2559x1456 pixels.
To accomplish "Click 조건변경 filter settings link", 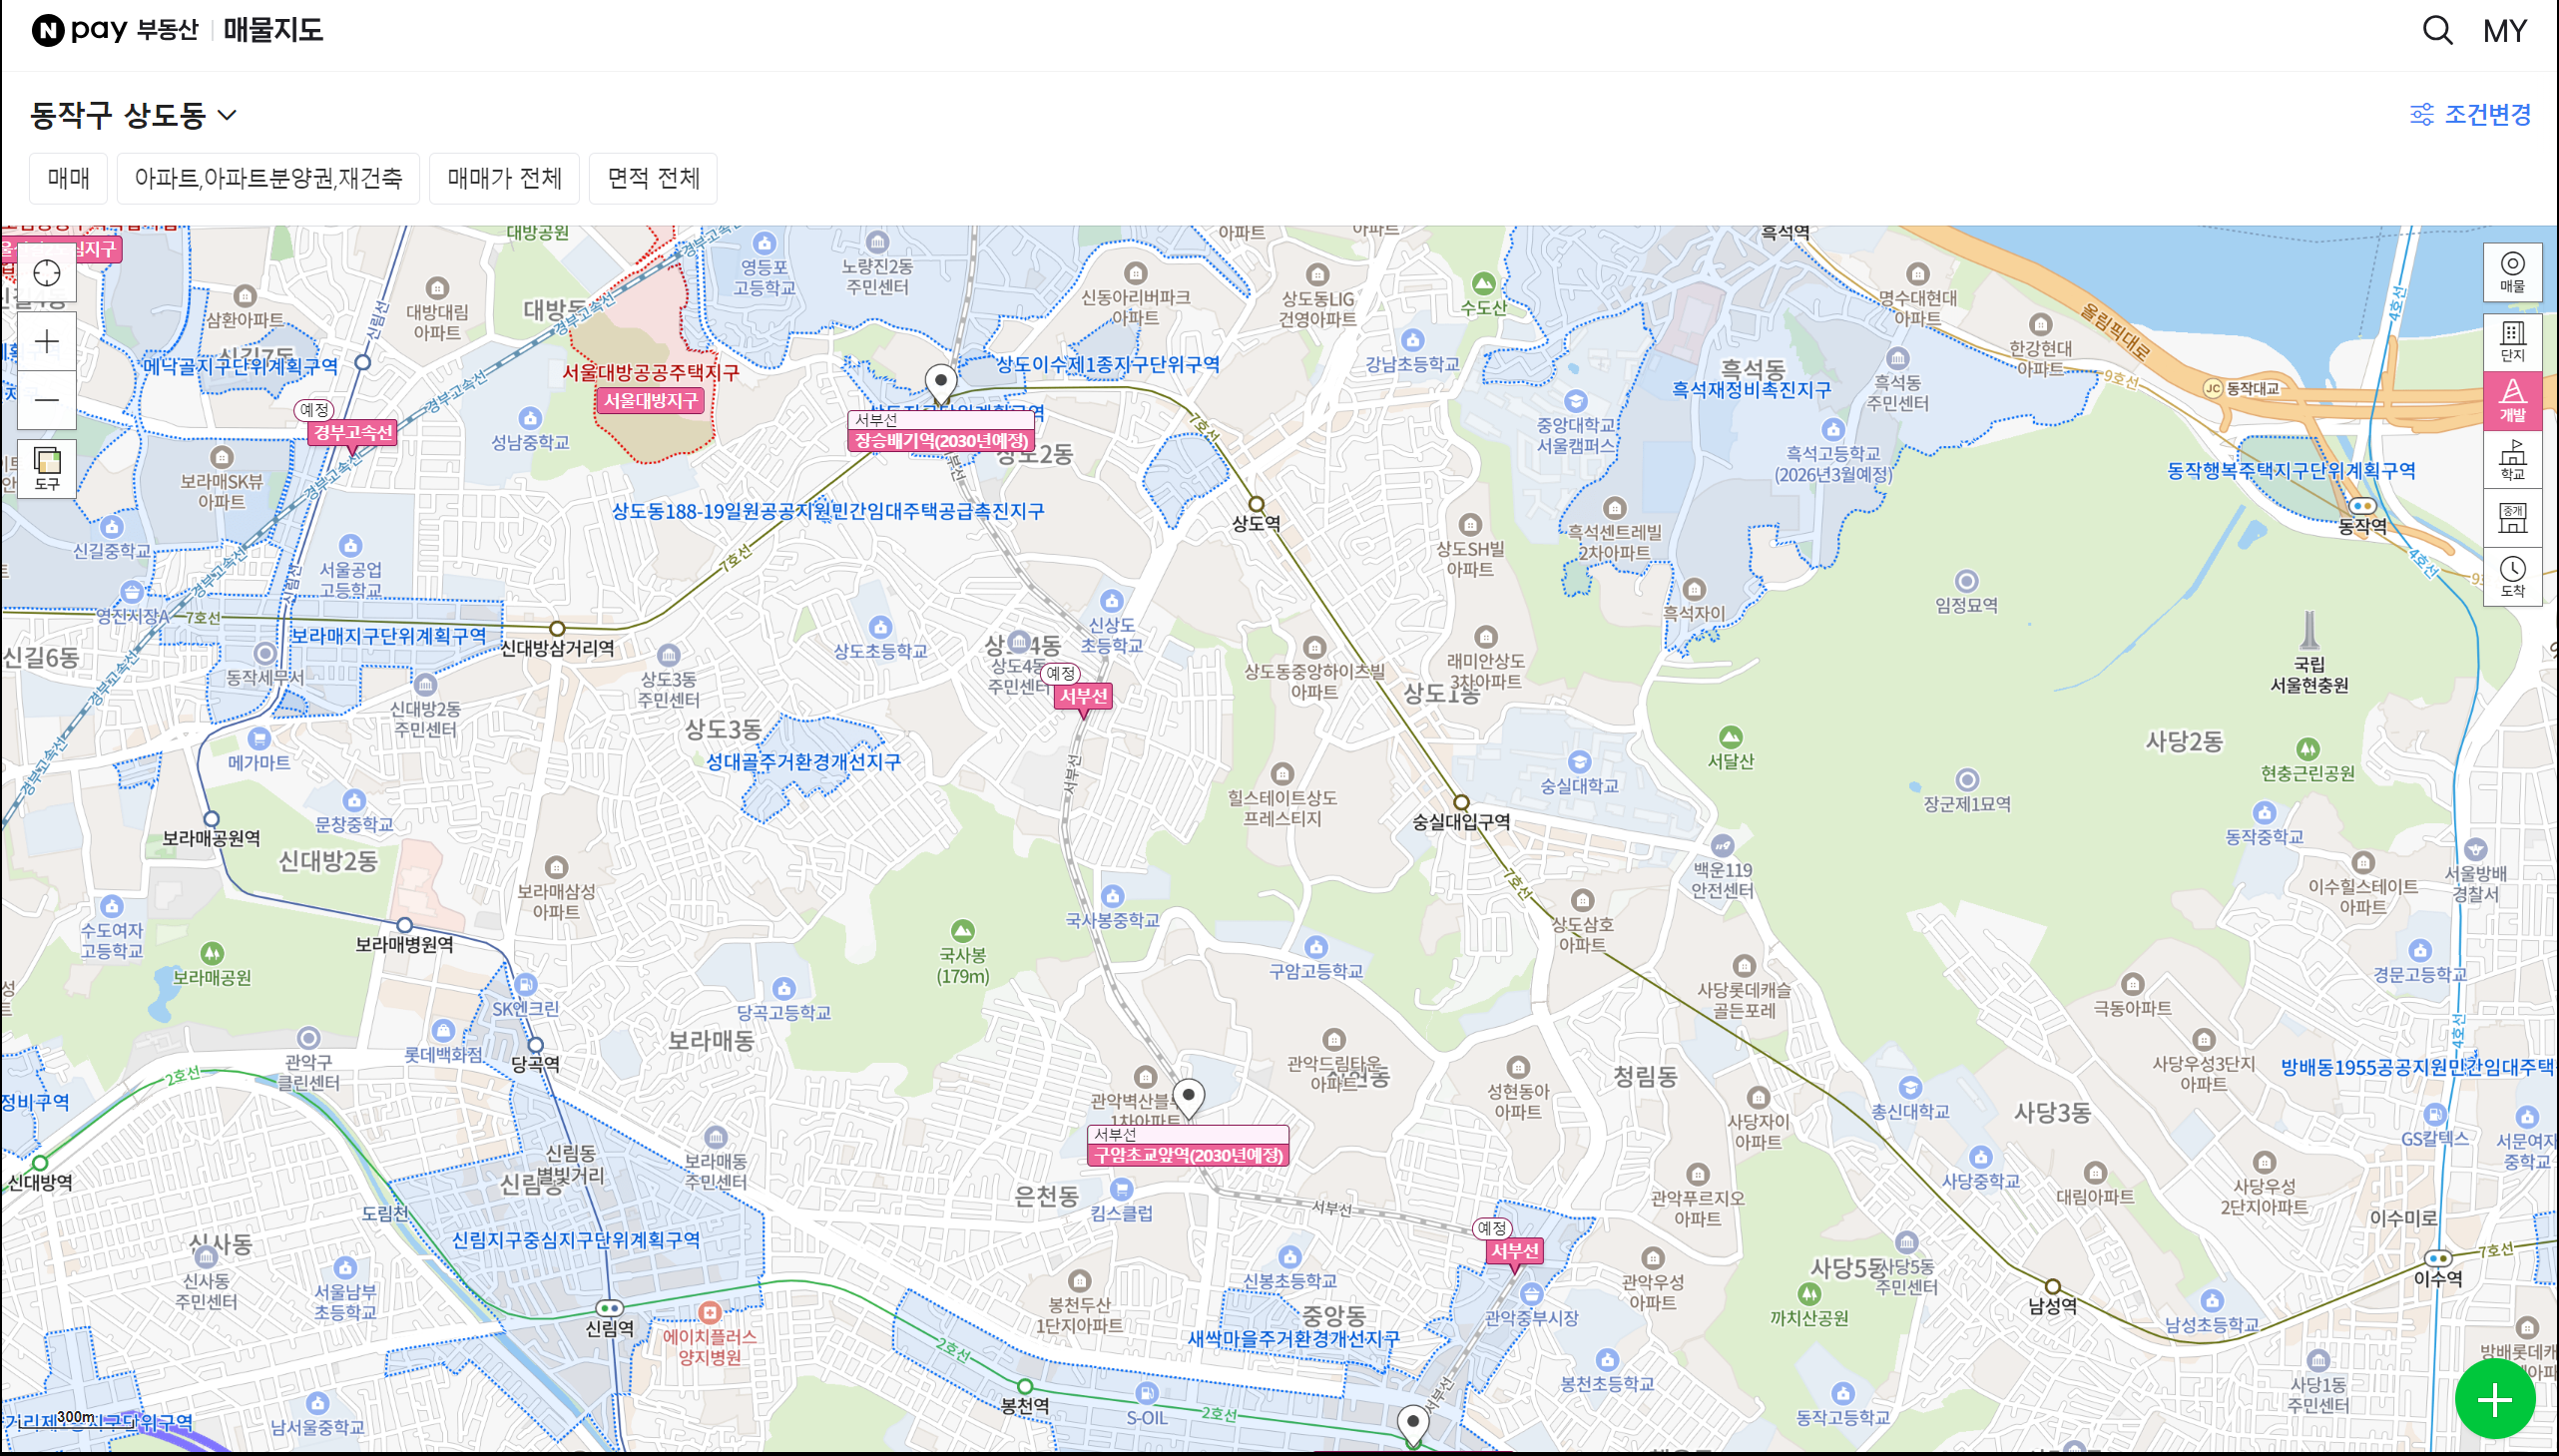I will [2470, 115].
